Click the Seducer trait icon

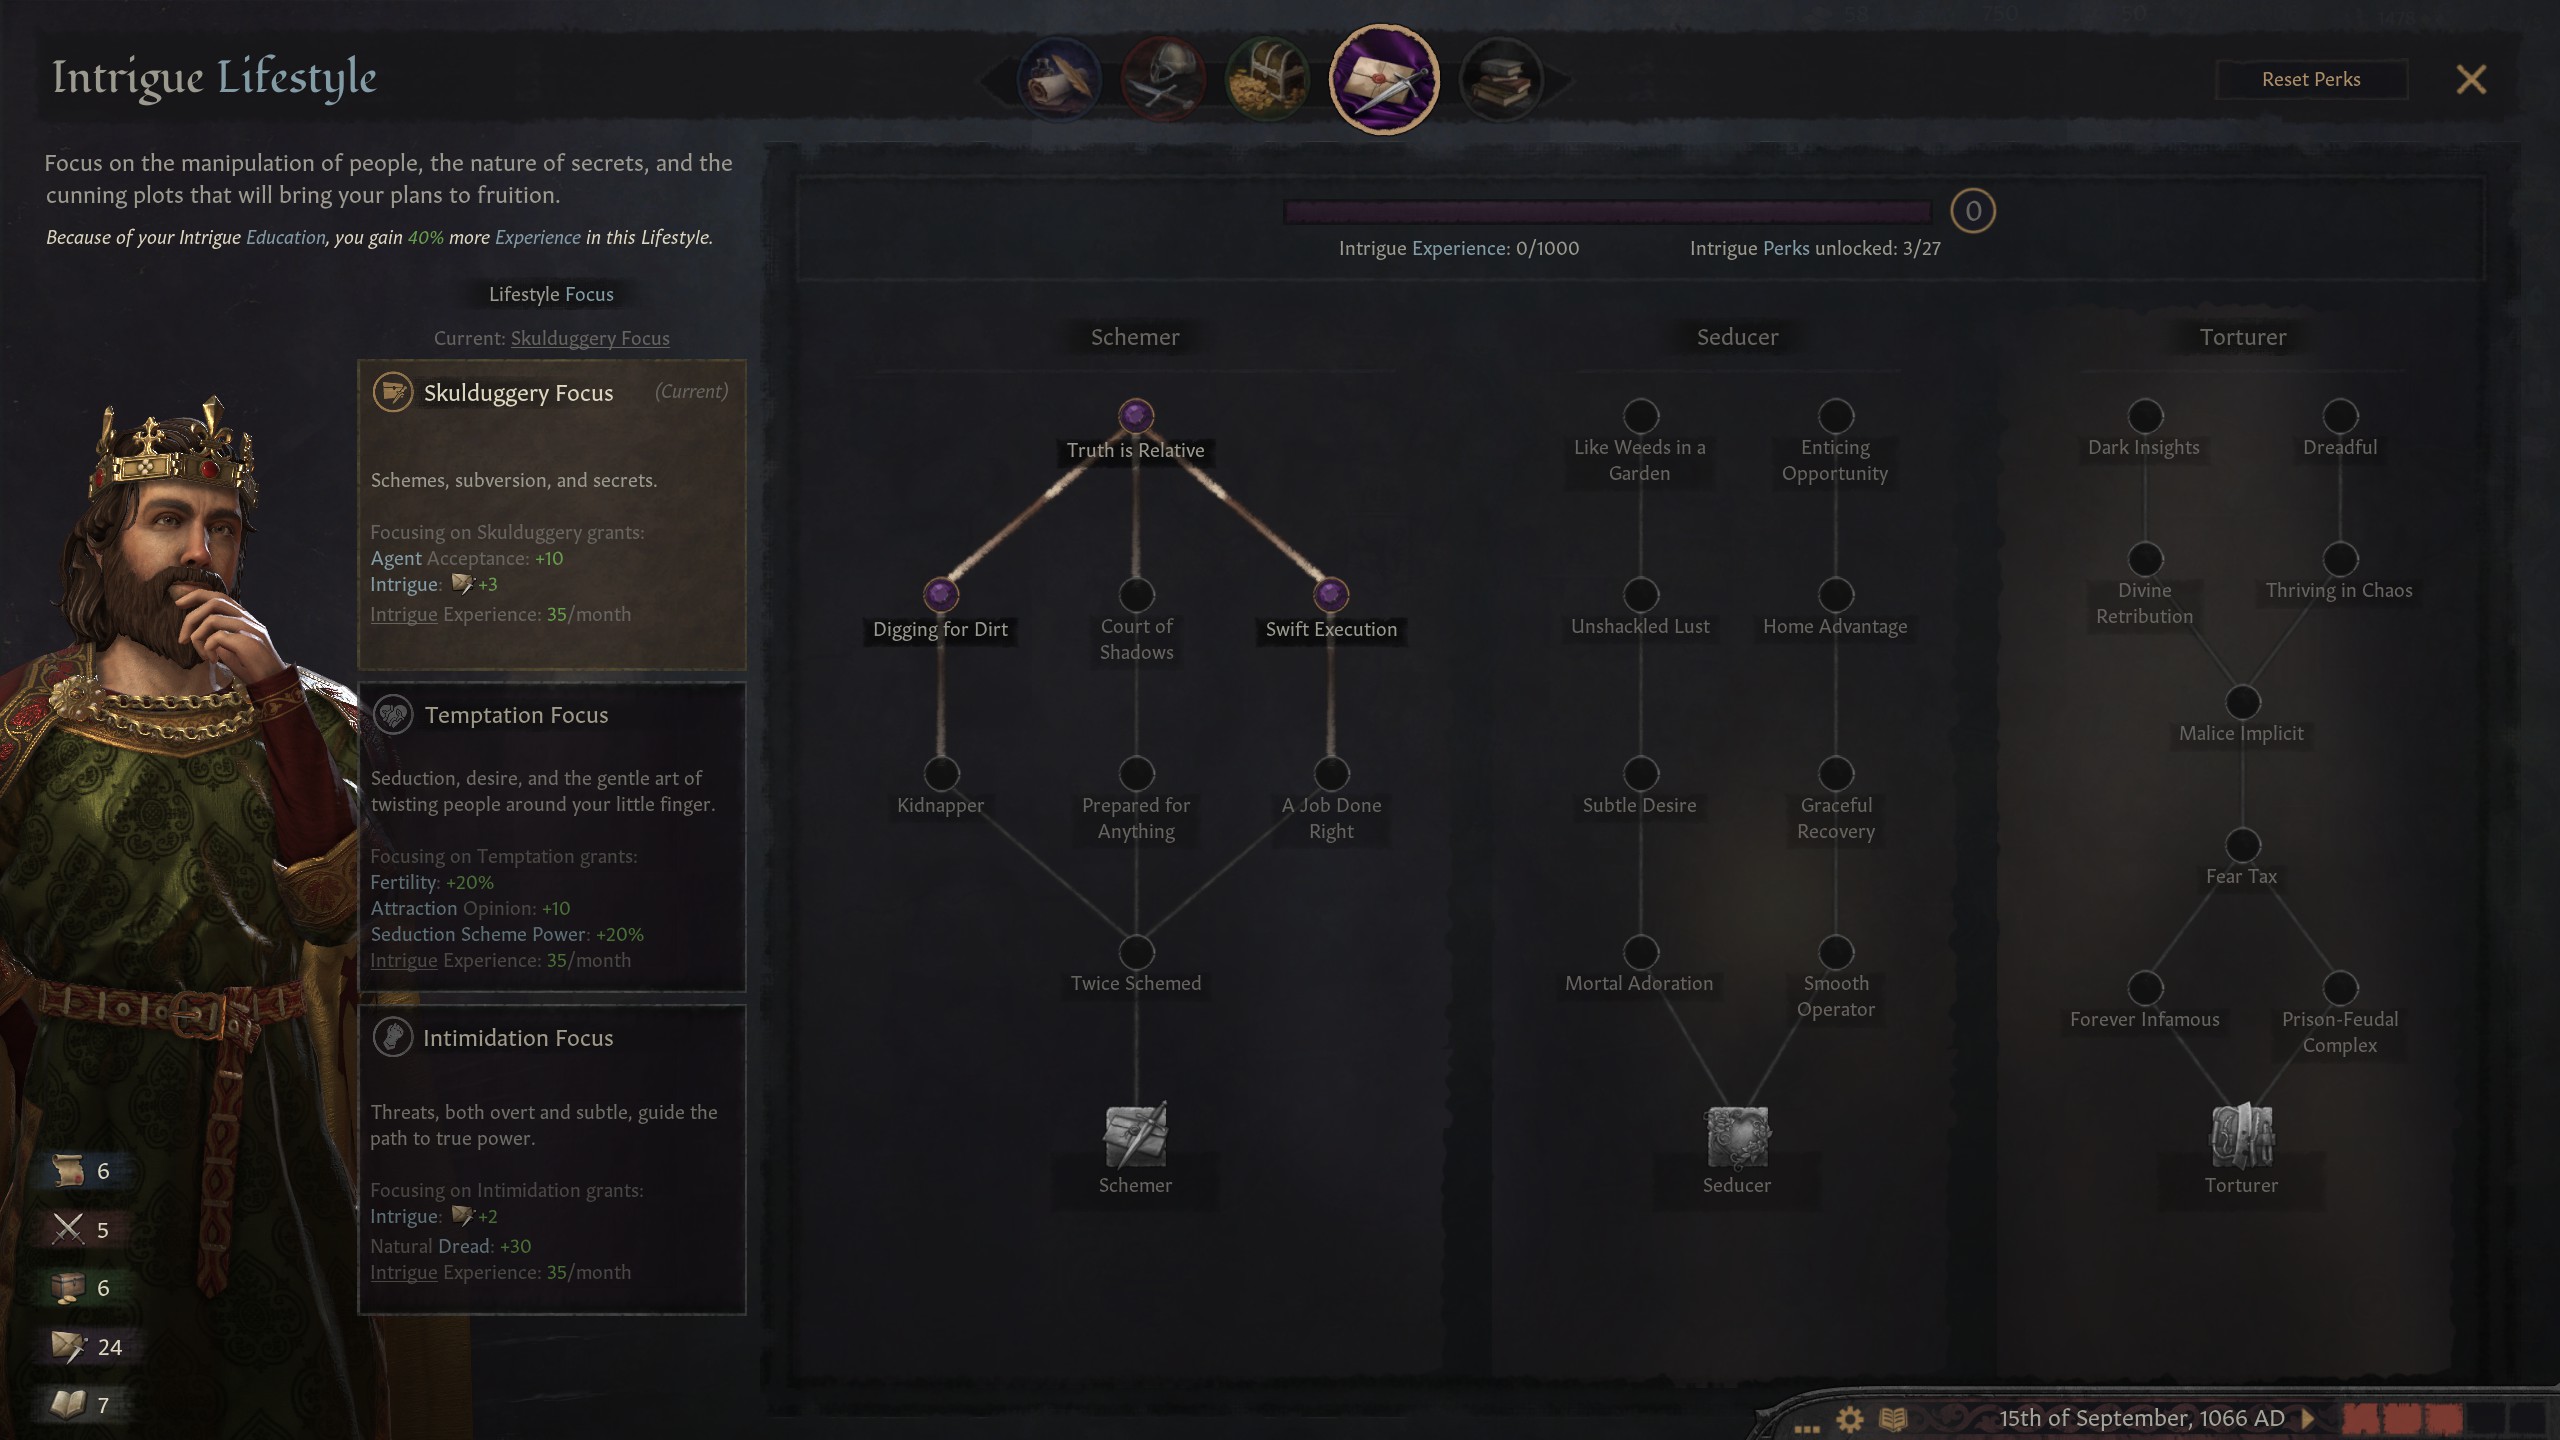[1737, 1136]
